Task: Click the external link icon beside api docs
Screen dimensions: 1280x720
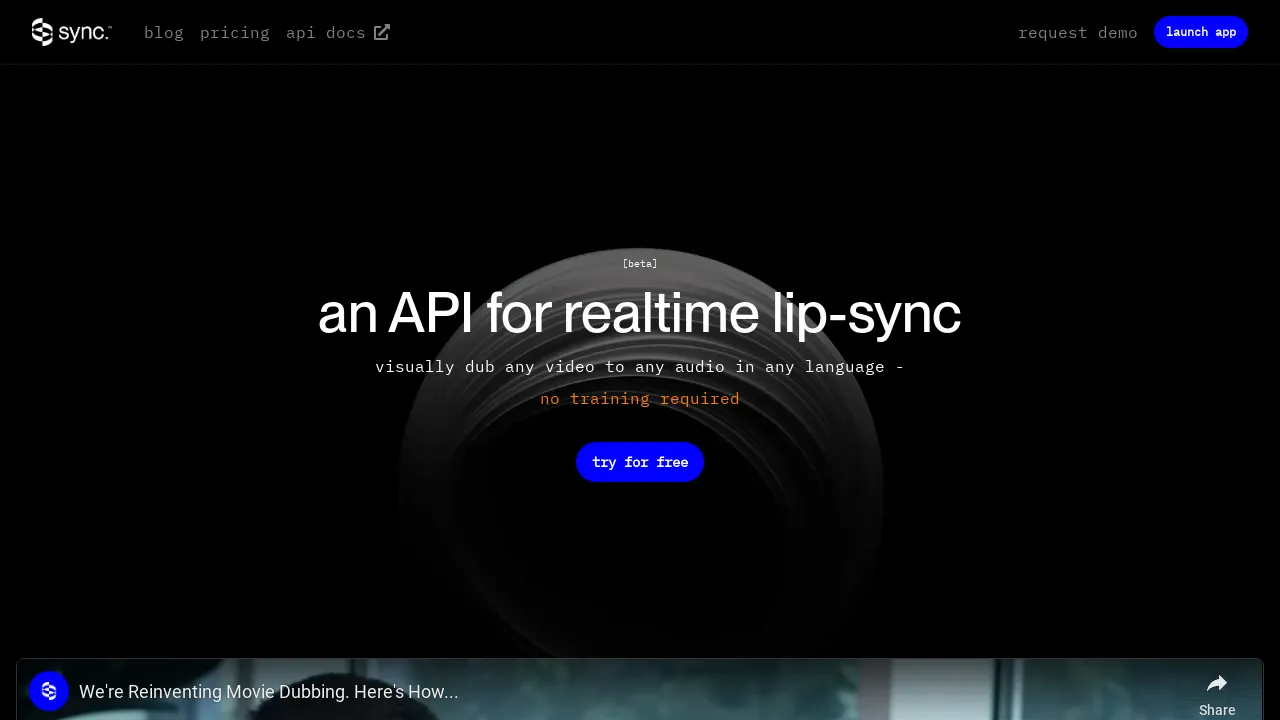Action: point(381,32)
